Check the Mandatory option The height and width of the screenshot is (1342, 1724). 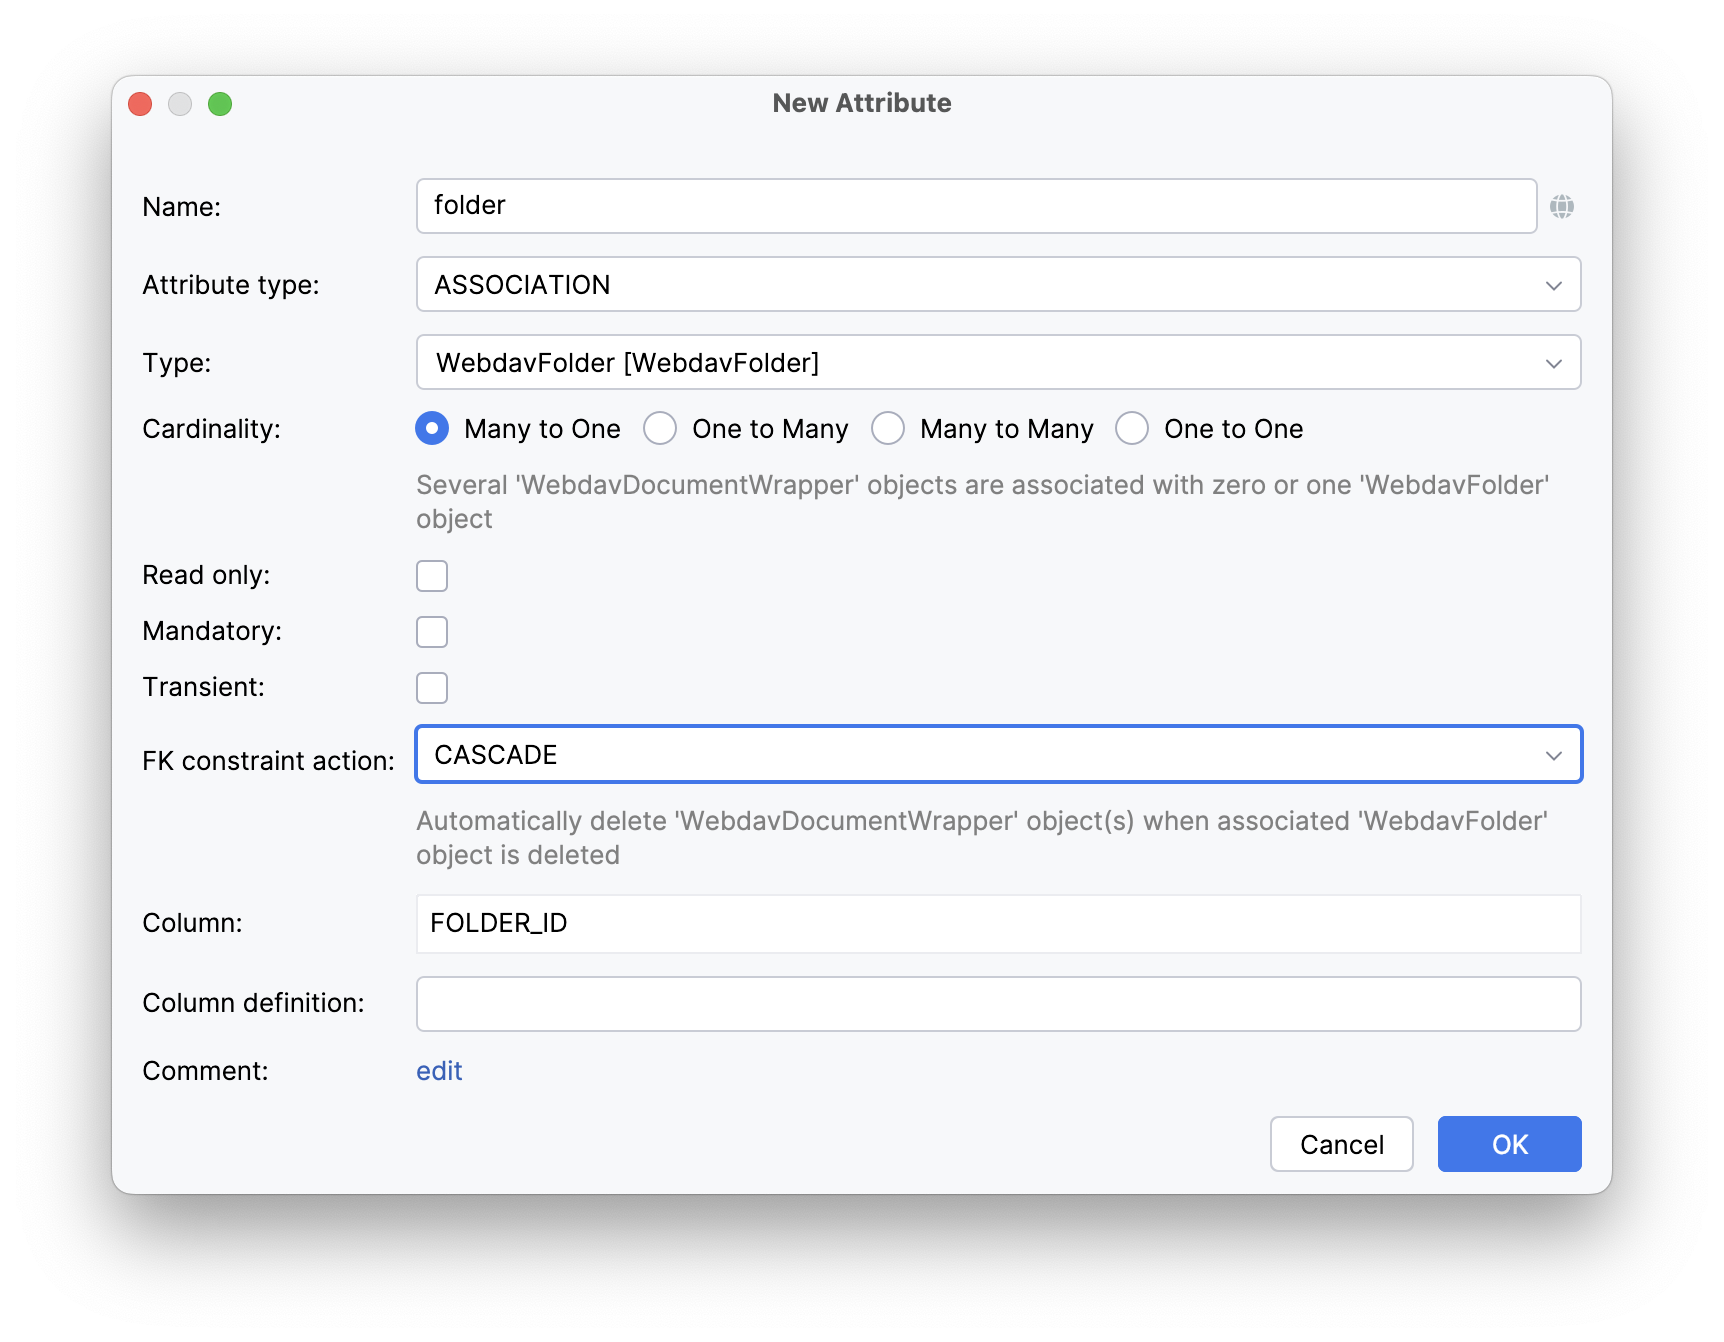(x=431, y=631)
